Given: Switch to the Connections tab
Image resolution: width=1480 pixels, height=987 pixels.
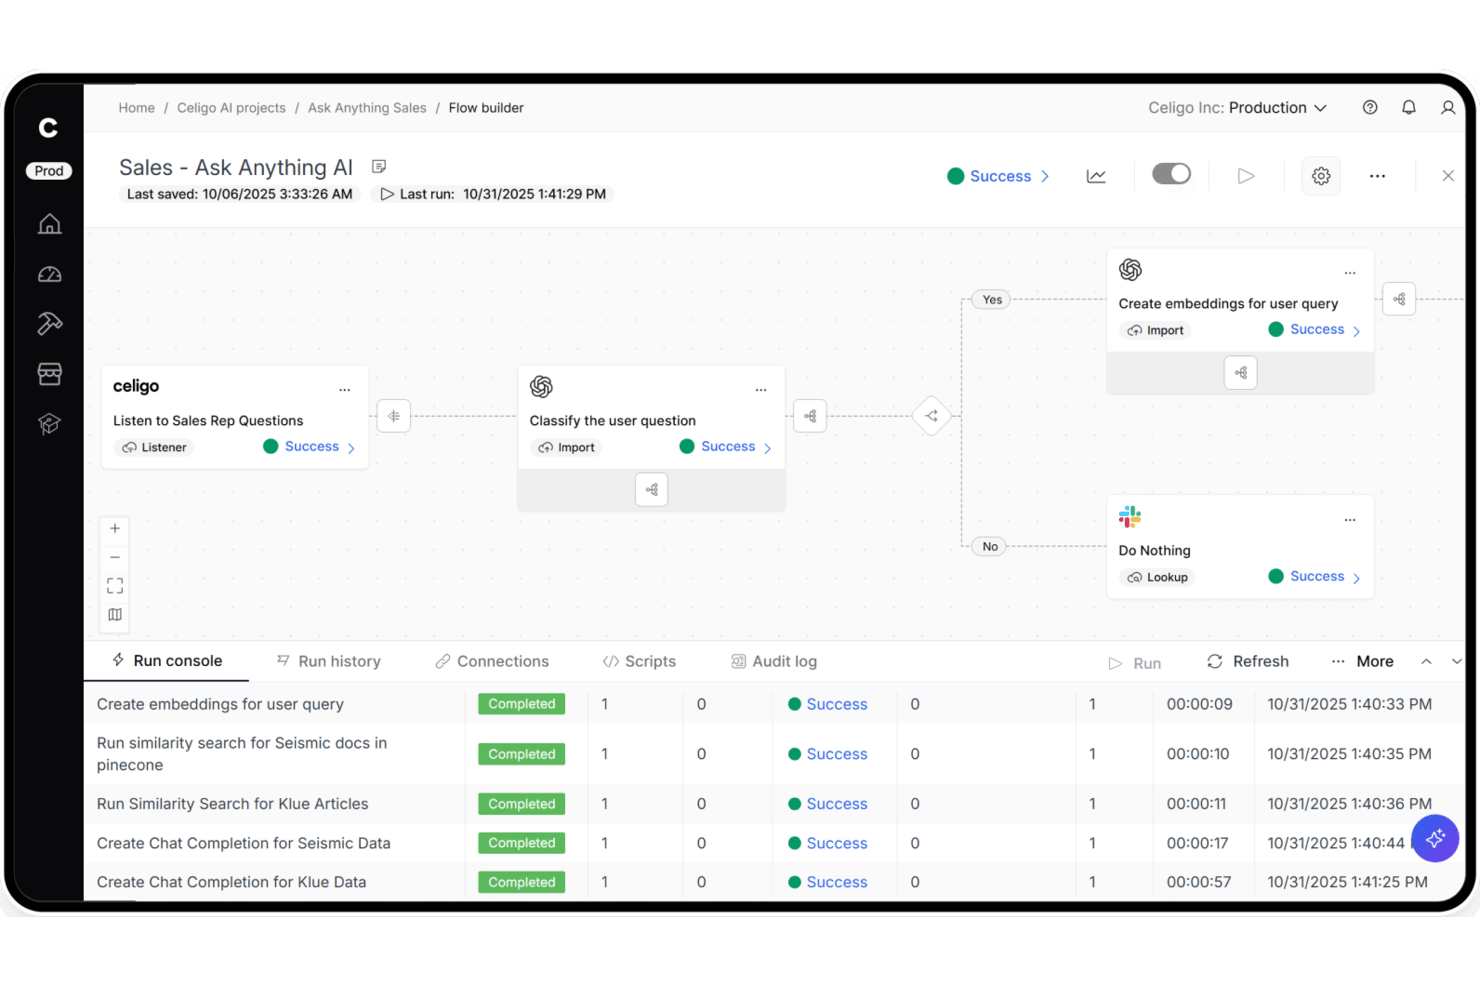Looking at the screenshot, I should [492, 662].
